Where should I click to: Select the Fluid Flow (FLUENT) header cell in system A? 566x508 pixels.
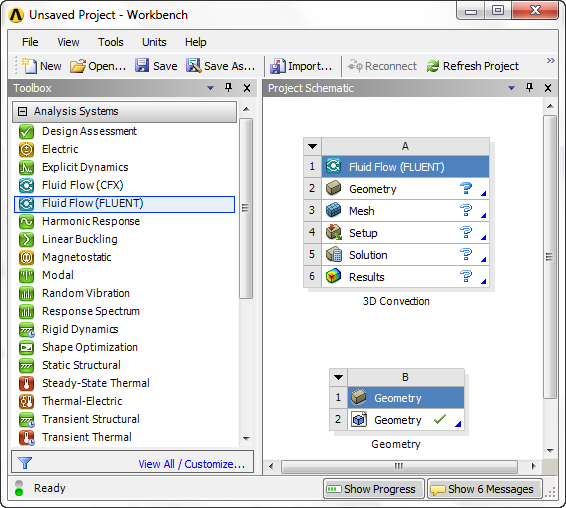(x=405, y=167)
